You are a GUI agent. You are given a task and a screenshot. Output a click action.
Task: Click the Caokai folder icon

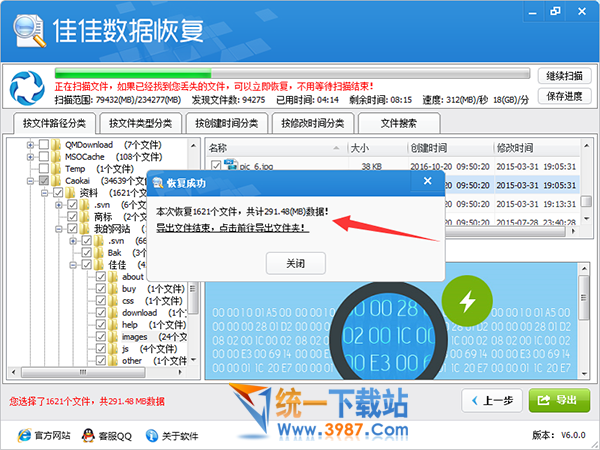click(x=56, y=181)
